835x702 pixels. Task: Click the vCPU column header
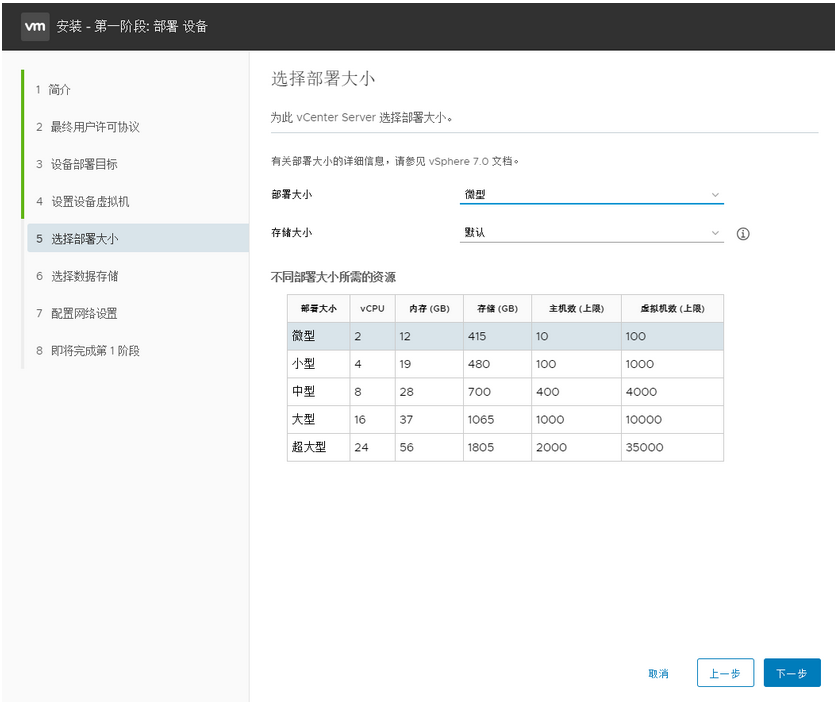[x=372, y=308]
